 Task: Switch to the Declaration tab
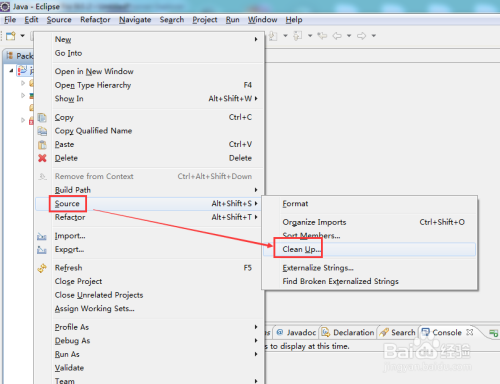click(x=348, y=332)
